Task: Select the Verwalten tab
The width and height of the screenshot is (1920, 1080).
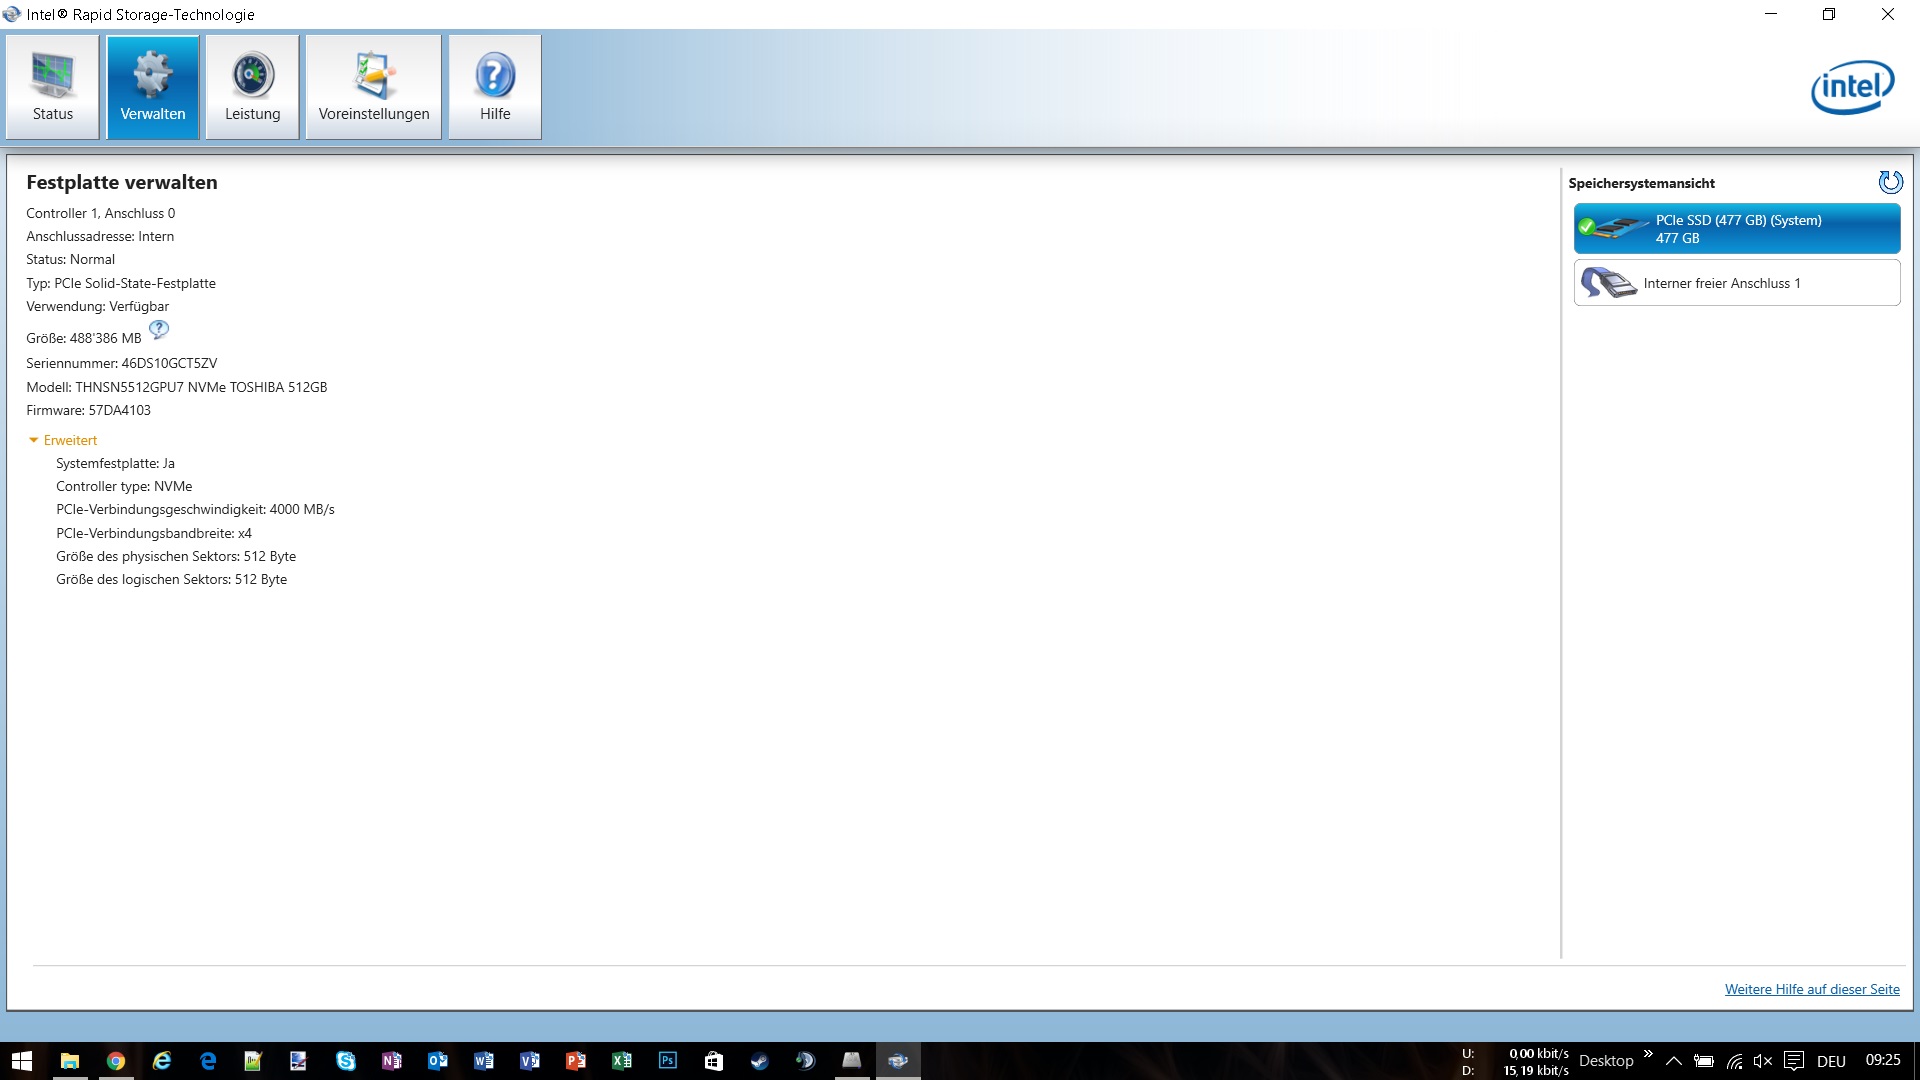Action: pyautogui.click(x=153, y=88)
